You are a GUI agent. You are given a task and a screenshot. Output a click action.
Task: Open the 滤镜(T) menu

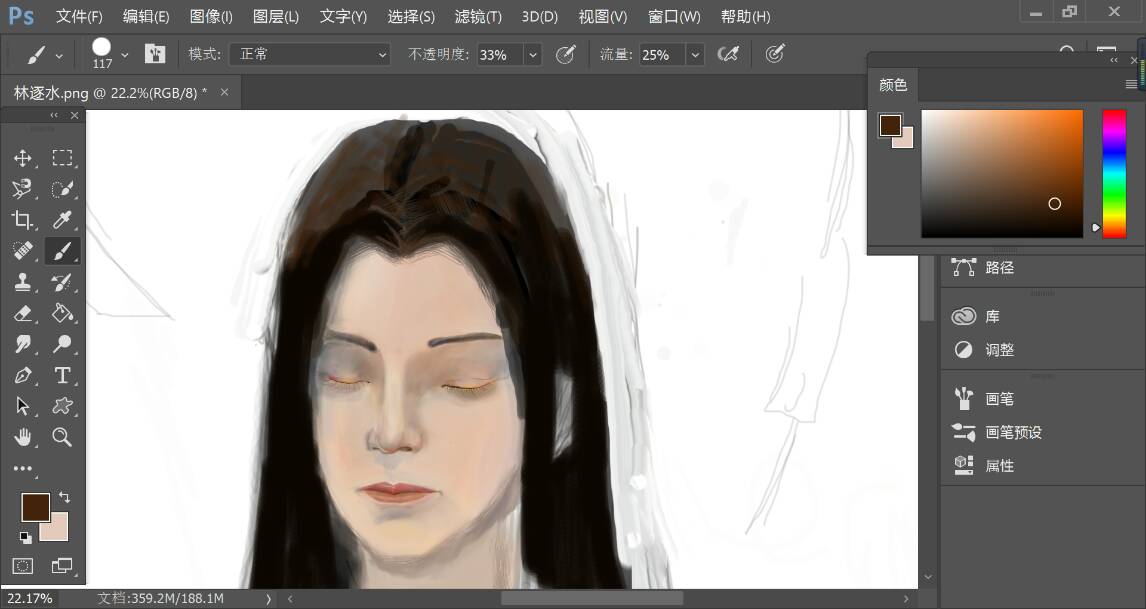478,16
